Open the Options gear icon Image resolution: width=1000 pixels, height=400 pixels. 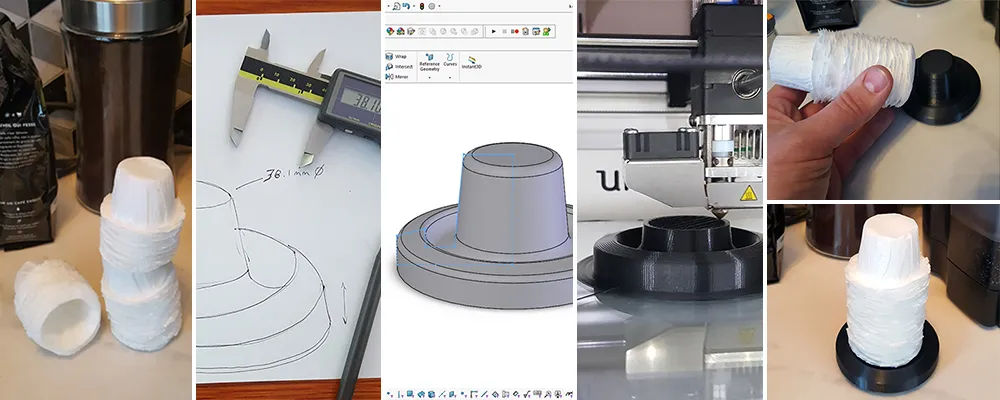pyautogui.click(x=432, y=6)
